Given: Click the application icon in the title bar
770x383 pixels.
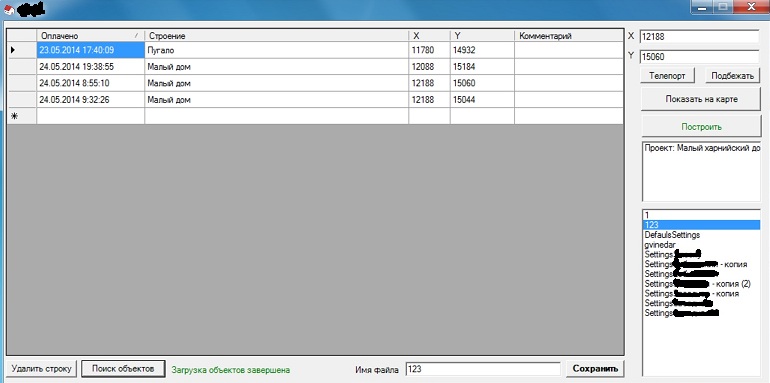Looking at the screenshot, I should [8, 9].
